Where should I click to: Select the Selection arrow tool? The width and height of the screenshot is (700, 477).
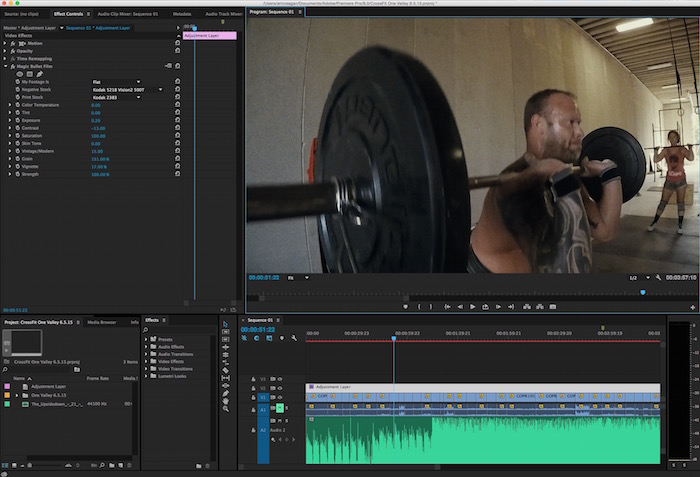pyautogui.click(x=225, y=324)
